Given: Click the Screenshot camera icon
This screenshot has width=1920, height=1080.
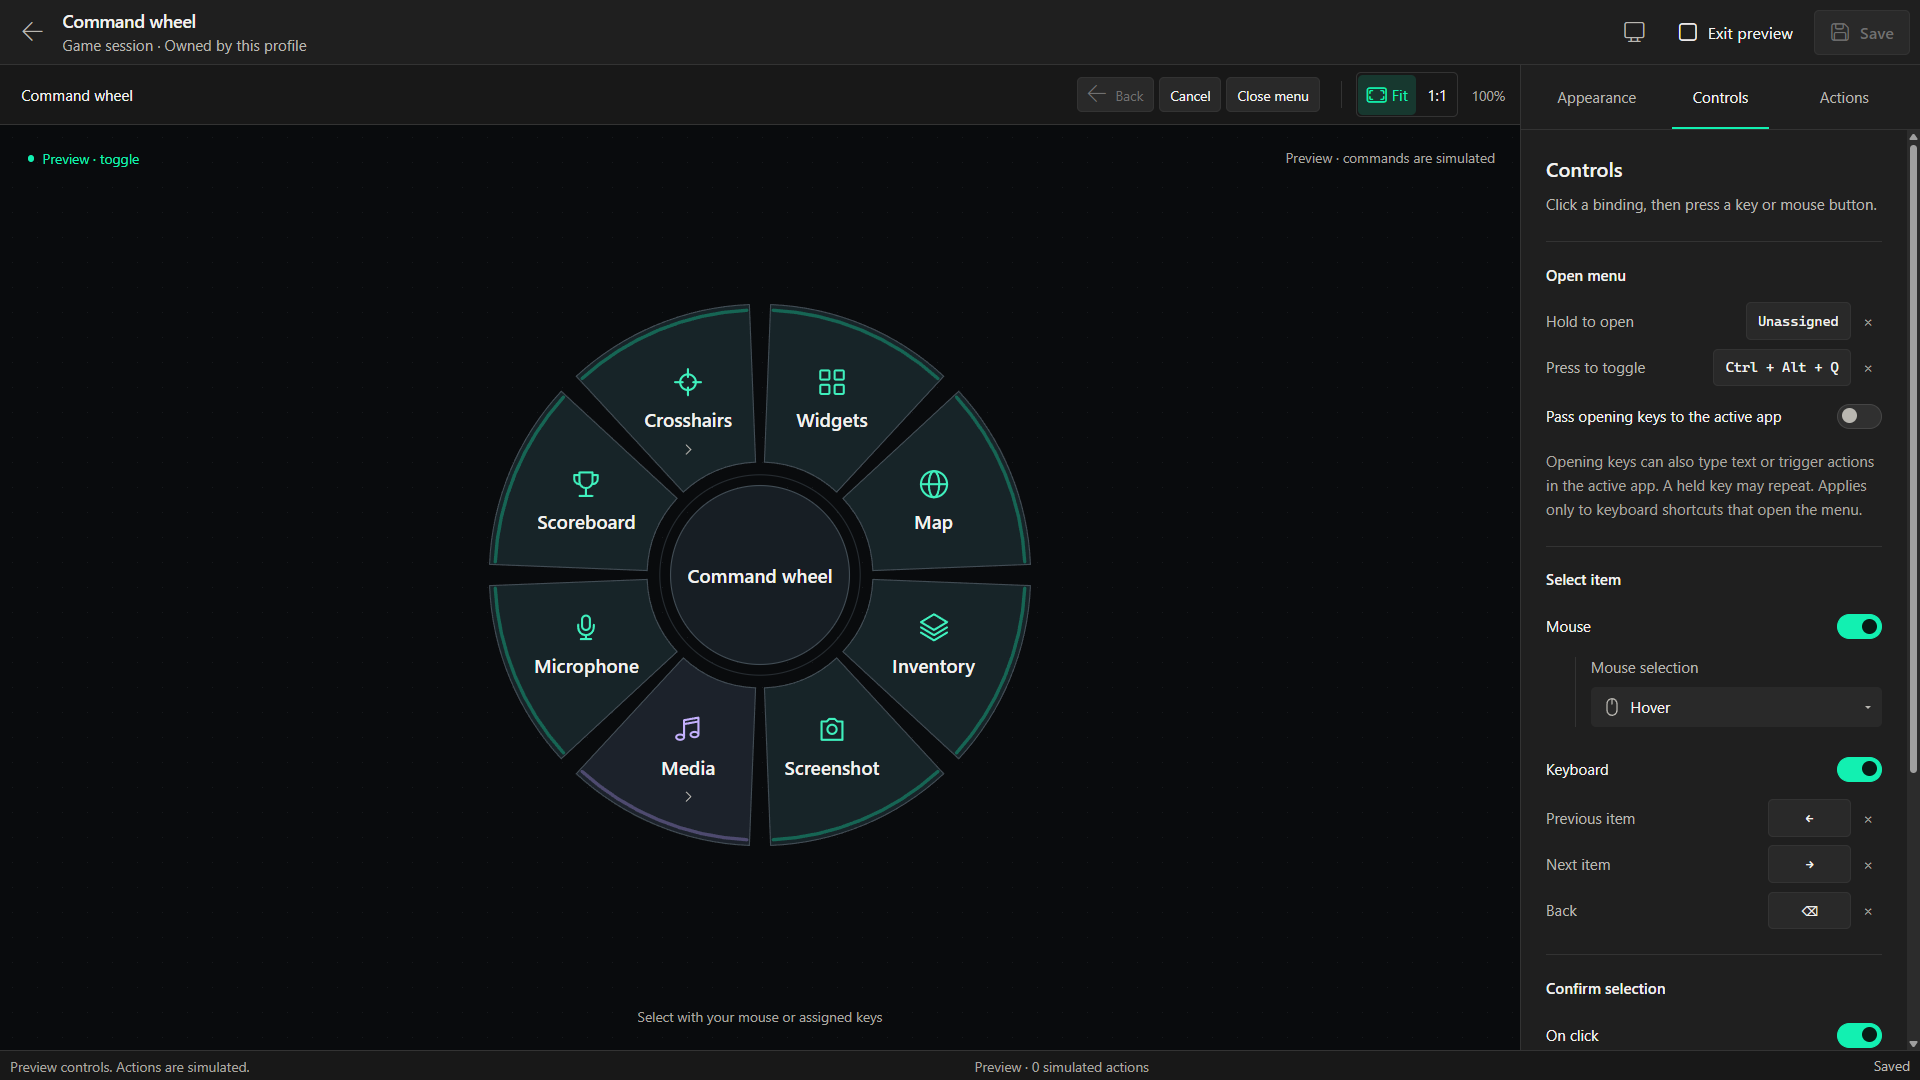Looking at the screenshot, I should (832, 729).
